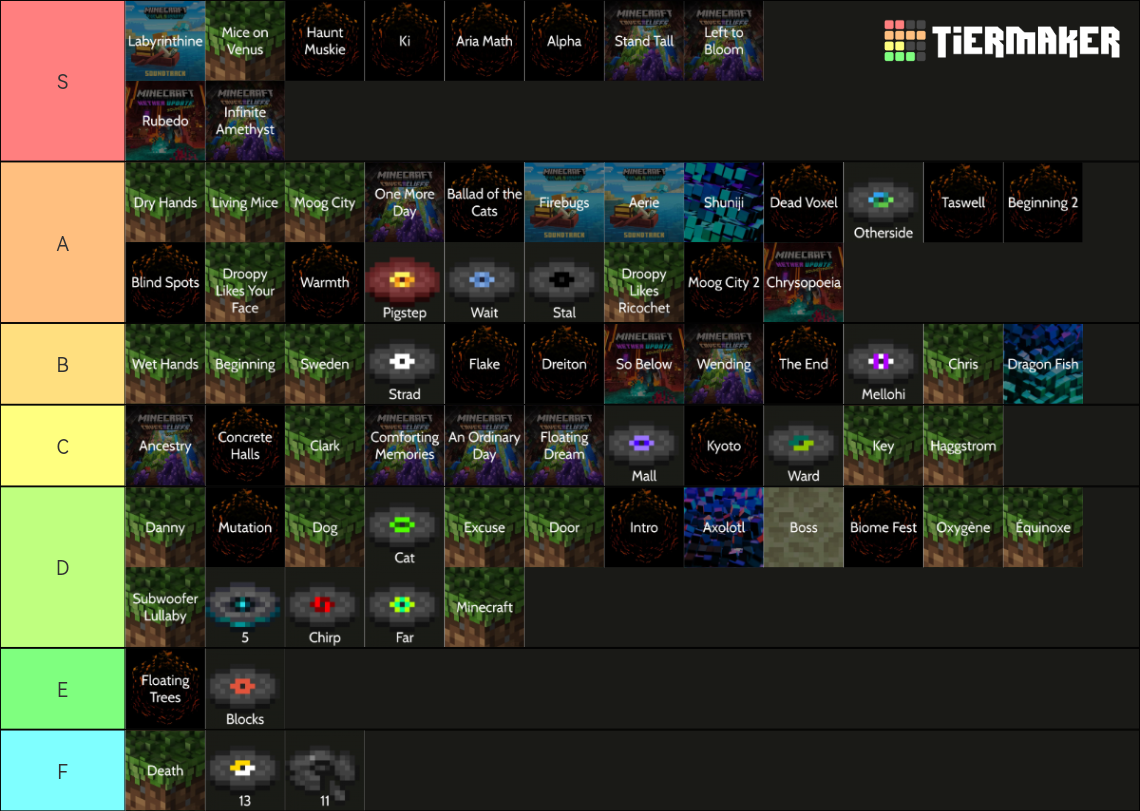Screen dimensions: 1140x811
Task: Select the Death tile in F tier
Action: point(164,770)
